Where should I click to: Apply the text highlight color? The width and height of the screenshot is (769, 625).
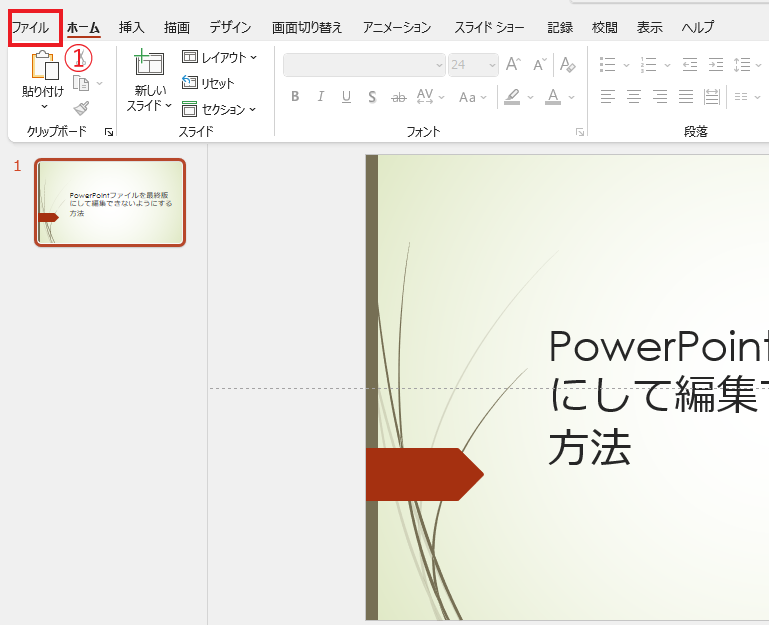click(x=512, y=97)
